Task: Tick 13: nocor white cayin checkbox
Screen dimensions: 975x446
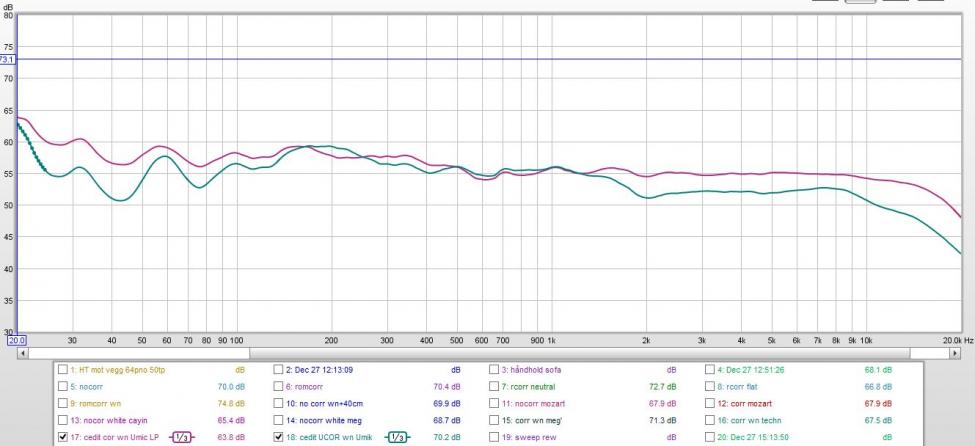Action: 63,420
